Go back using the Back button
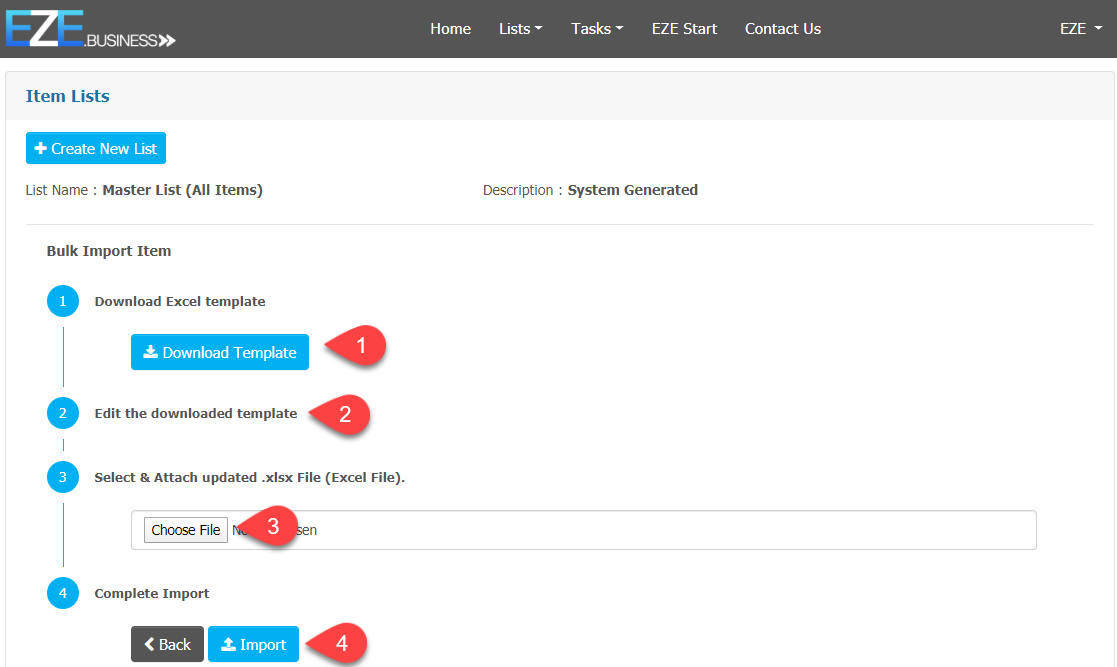The height and width of the screenshot is (667, 1117). pos(167,645)
